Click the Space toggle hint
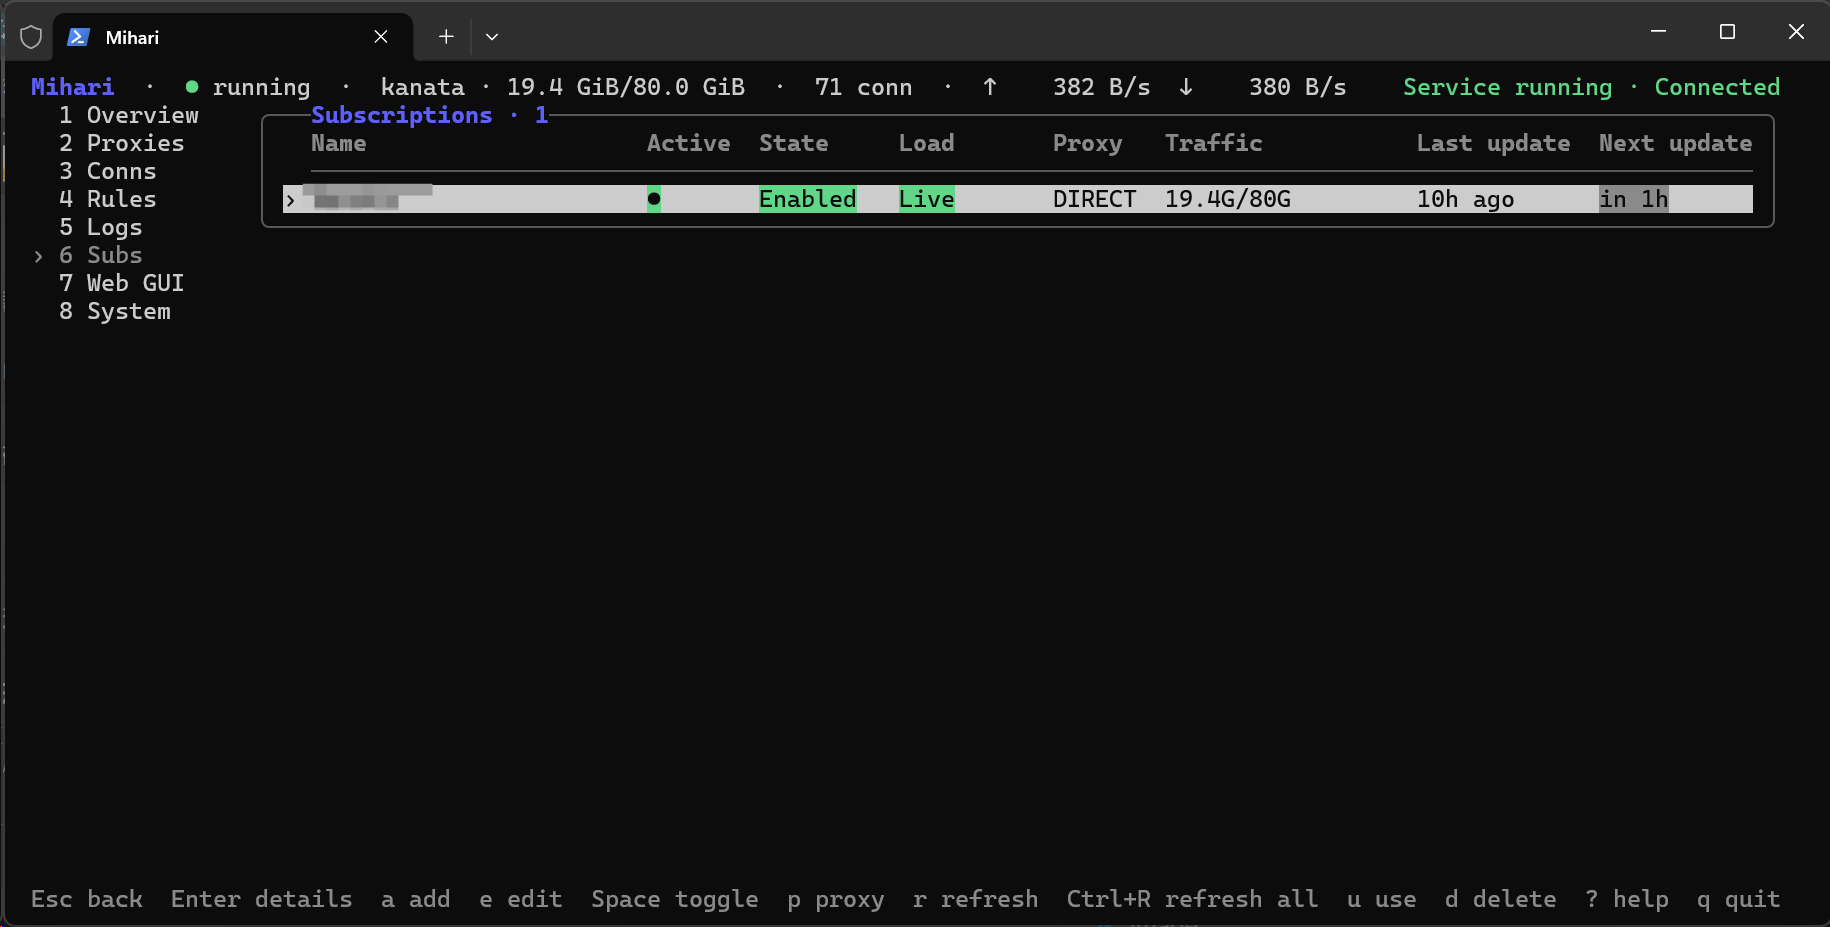This screenshot has height=927, width=1830. [675, 899]
